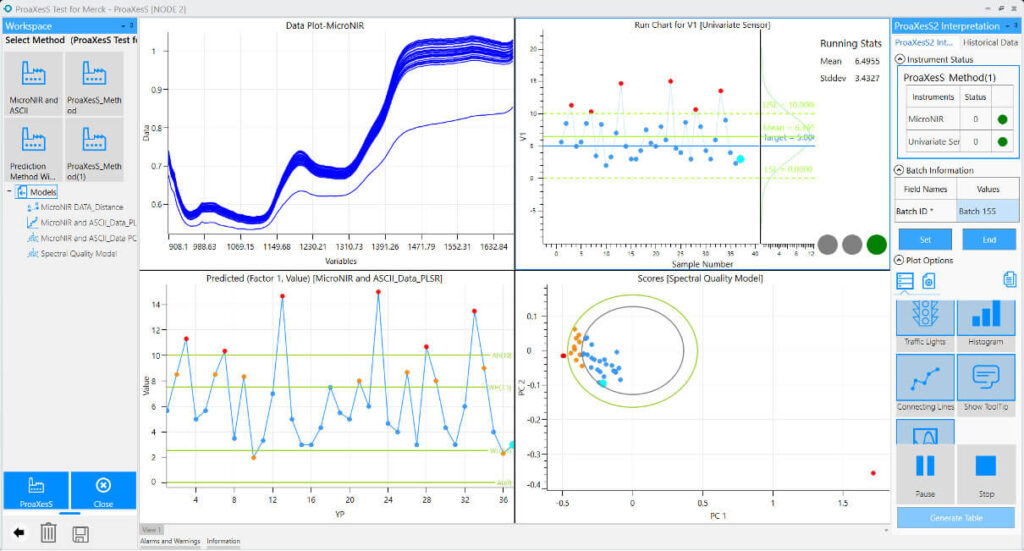The height and width of the screenshot is (551, 1024).
Task: Click the Batch ID * field name
Action: [925, 211]
